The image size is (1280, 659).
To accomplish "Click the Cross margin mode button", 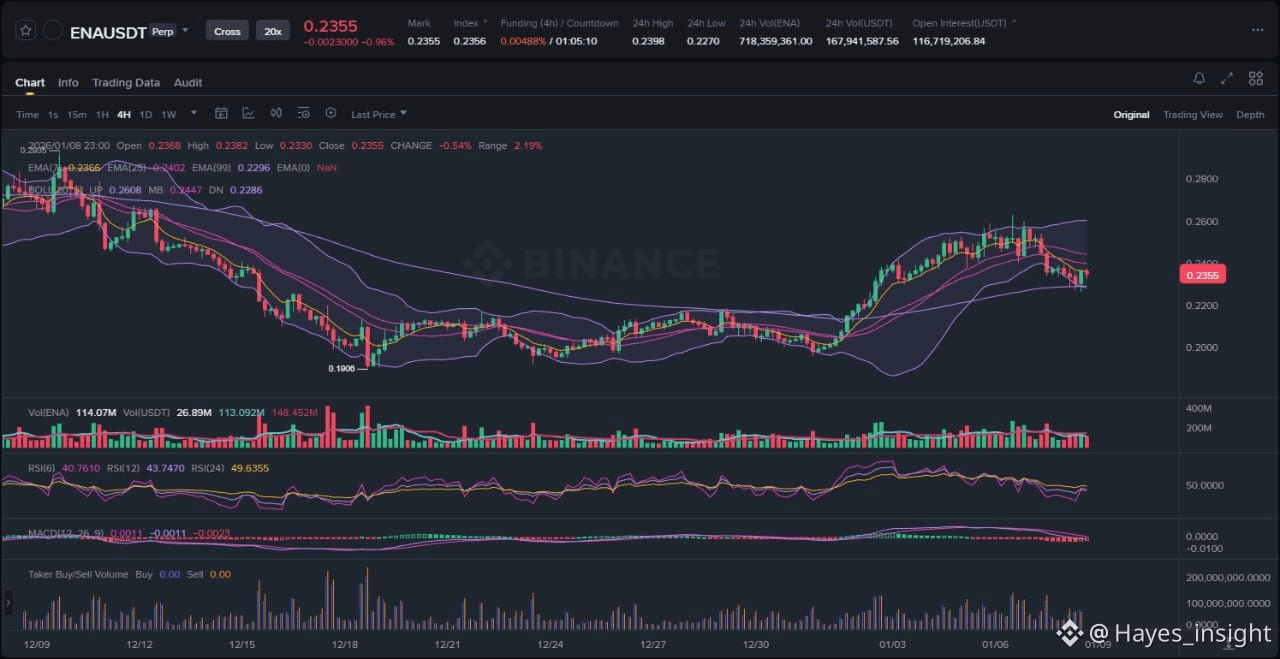I will pos(227,31).
